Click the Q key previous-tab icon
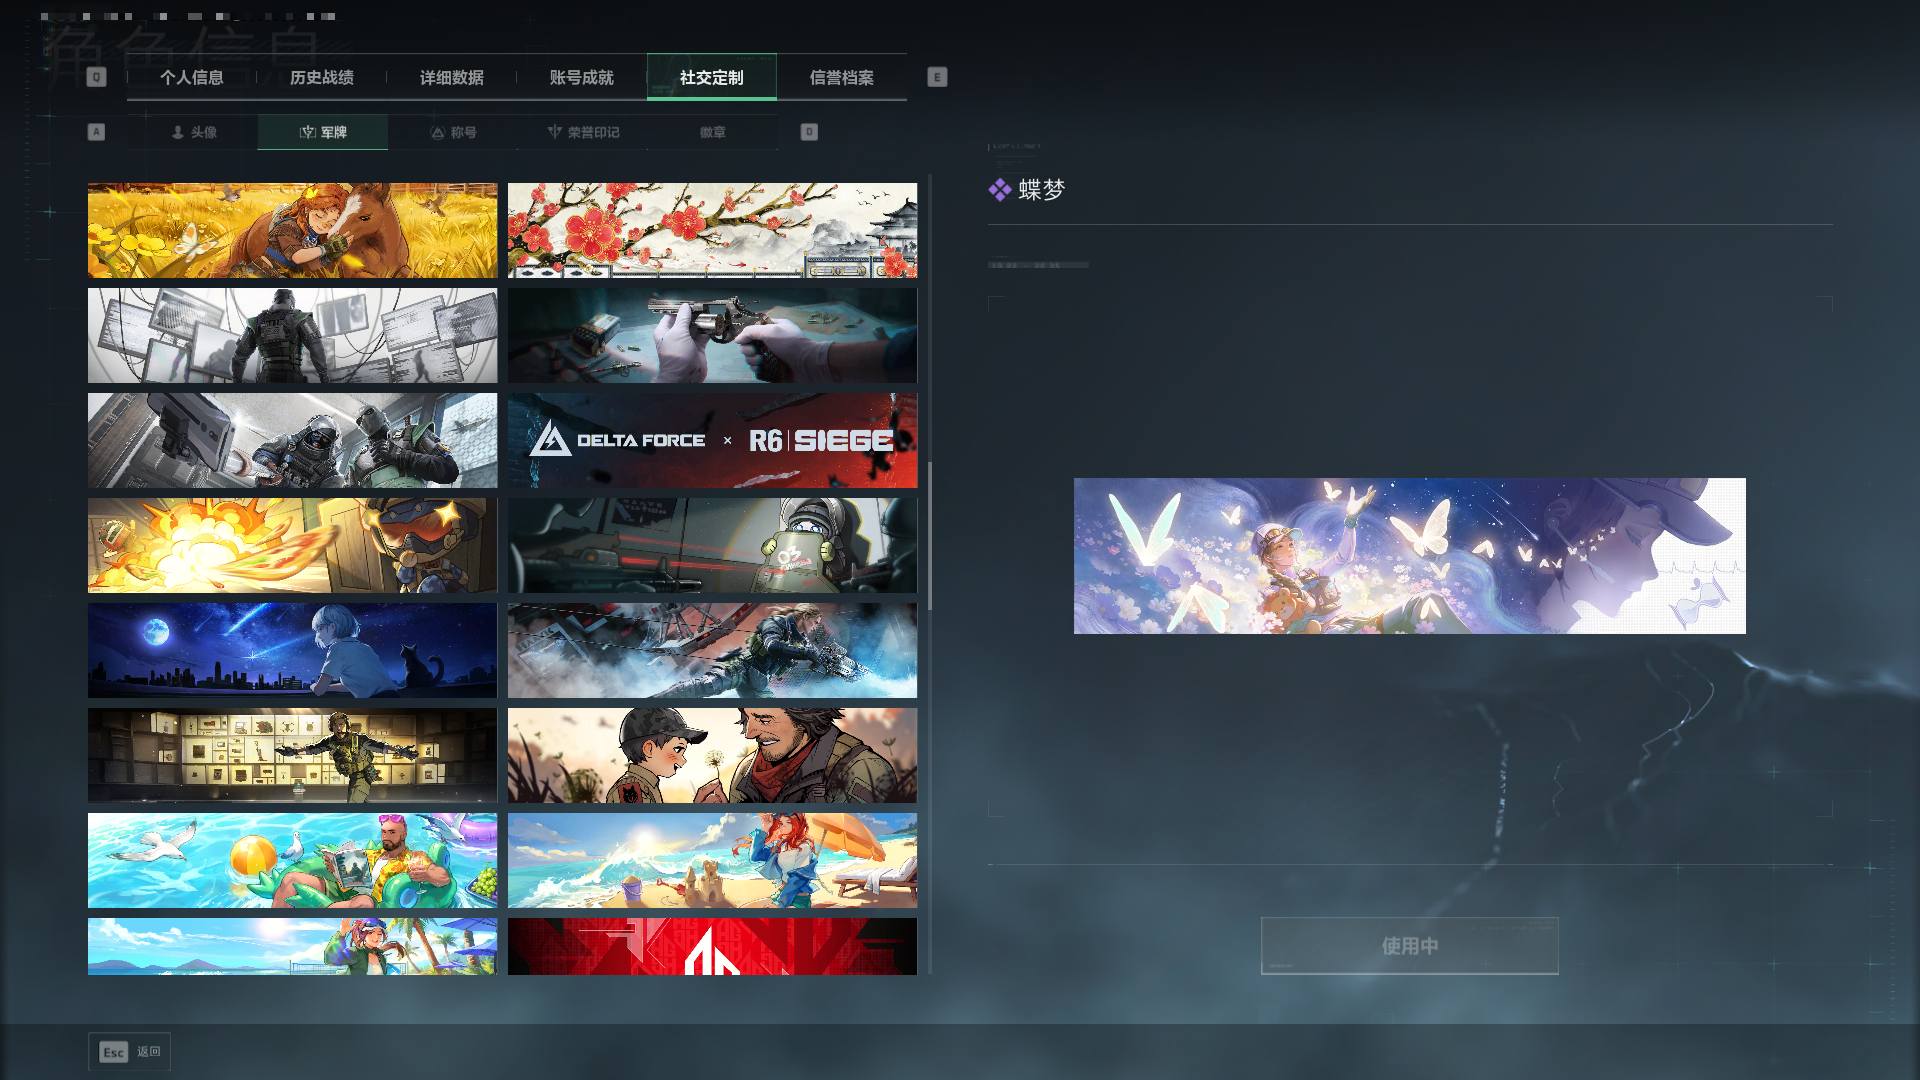Viewport: 1920px width, 1080px height. 96,77
